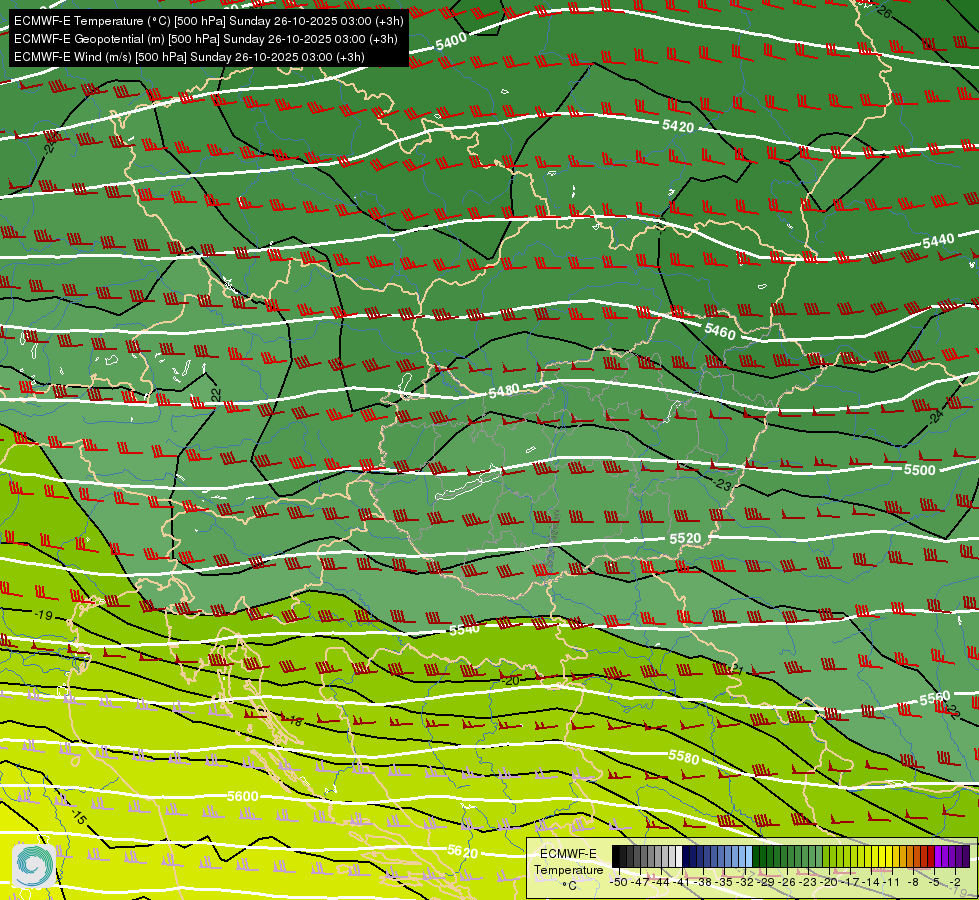
Task: Click the 5520 geopotential contour label
Action: pyautogui.click(x=685, y=538)
